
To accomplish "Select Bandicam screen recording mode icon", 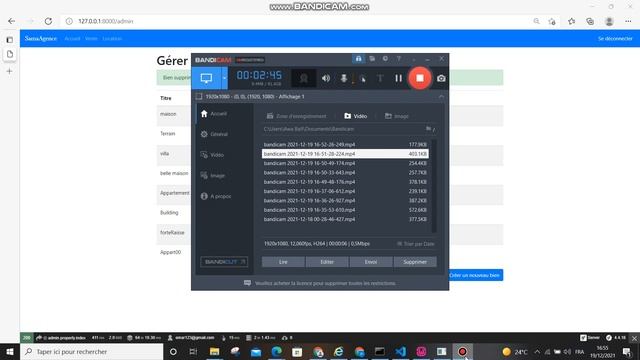I will 206,78.
